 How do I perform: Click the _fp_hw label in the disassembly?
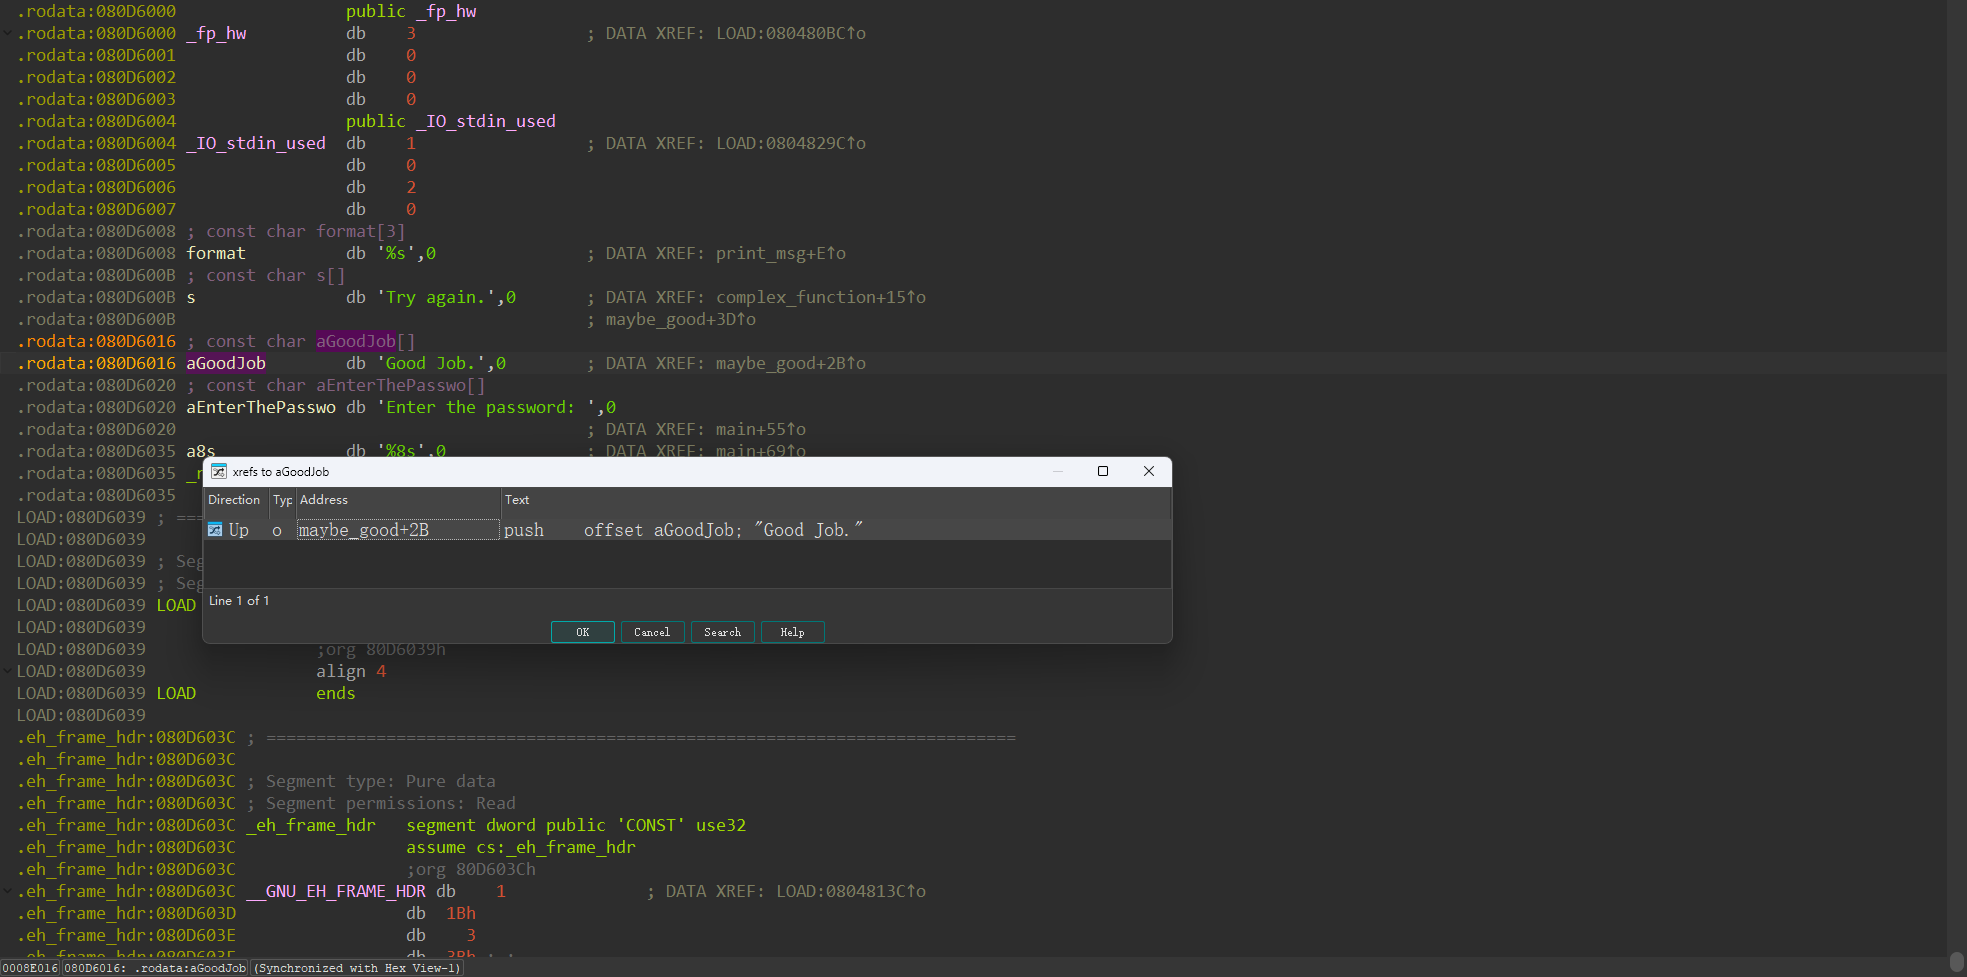pos(216,33)
